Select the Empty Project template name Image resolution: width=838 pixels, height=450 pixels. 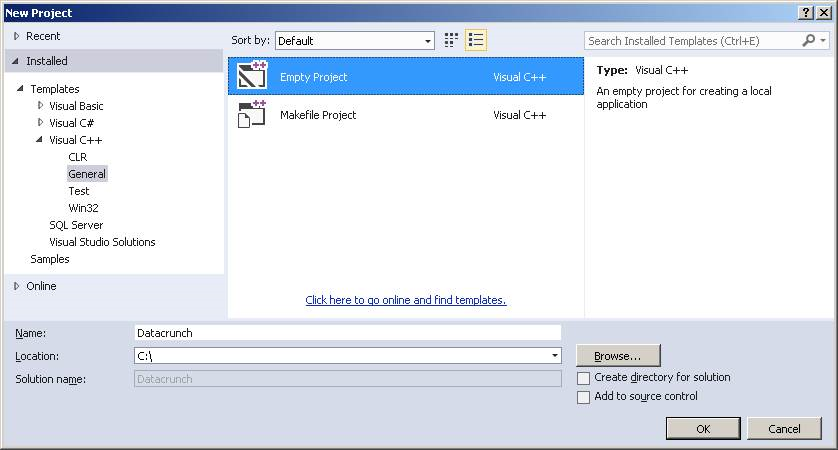(314, 77)
